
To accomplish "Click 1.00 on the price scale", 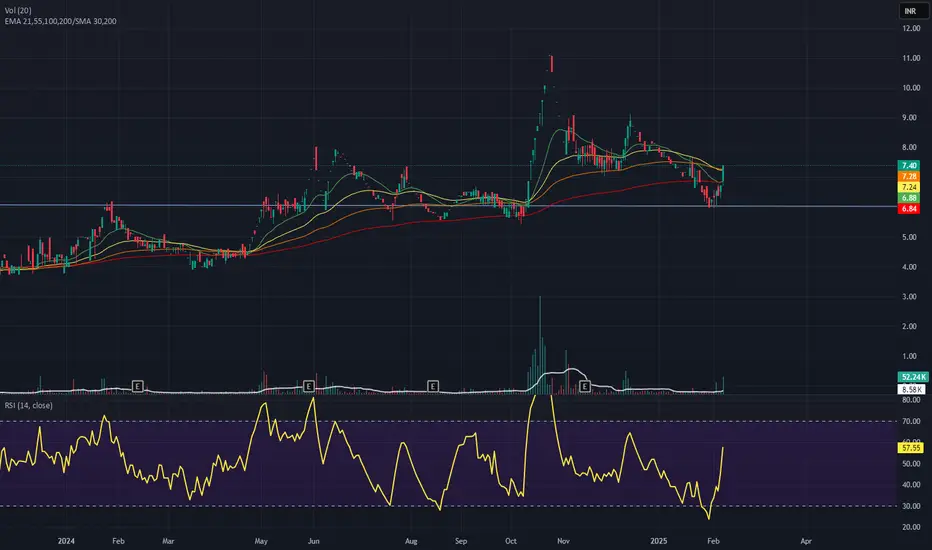I will click(909, 356).
